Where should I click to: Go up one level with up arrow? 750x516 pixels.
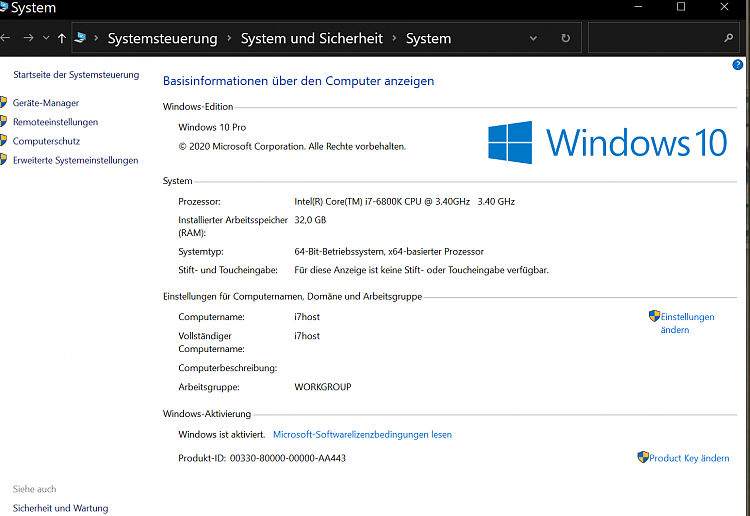[x=62, y=38]
